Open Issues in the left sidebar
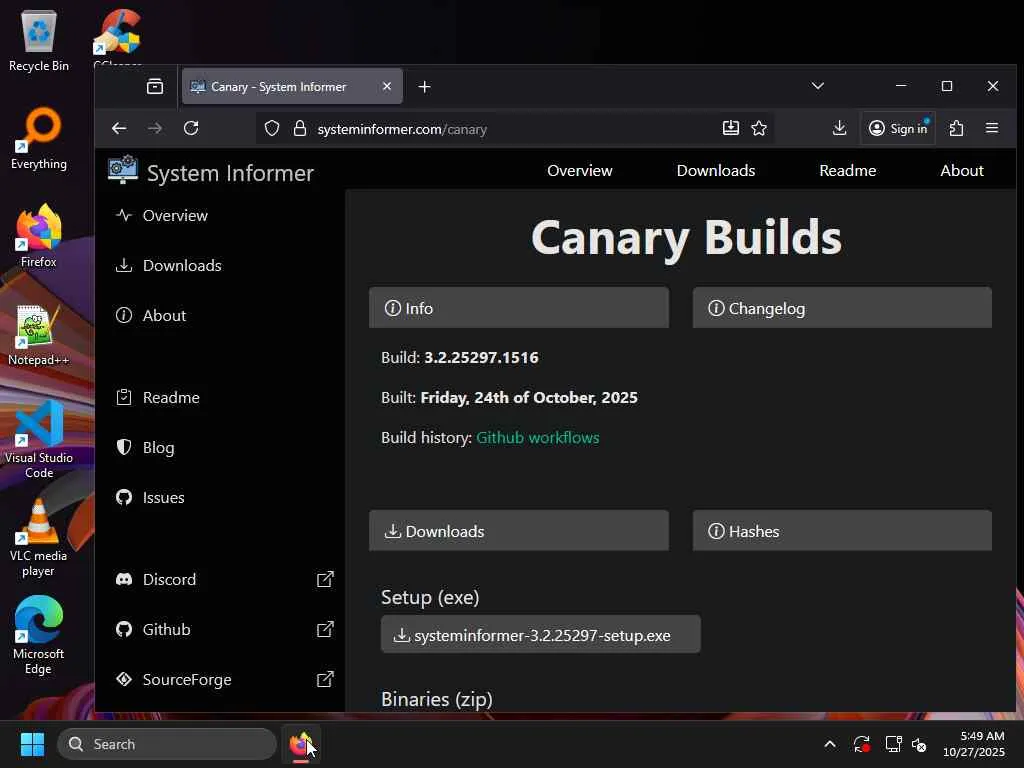The height and width of the screenshot is (768, 1024). pos(163,498)
